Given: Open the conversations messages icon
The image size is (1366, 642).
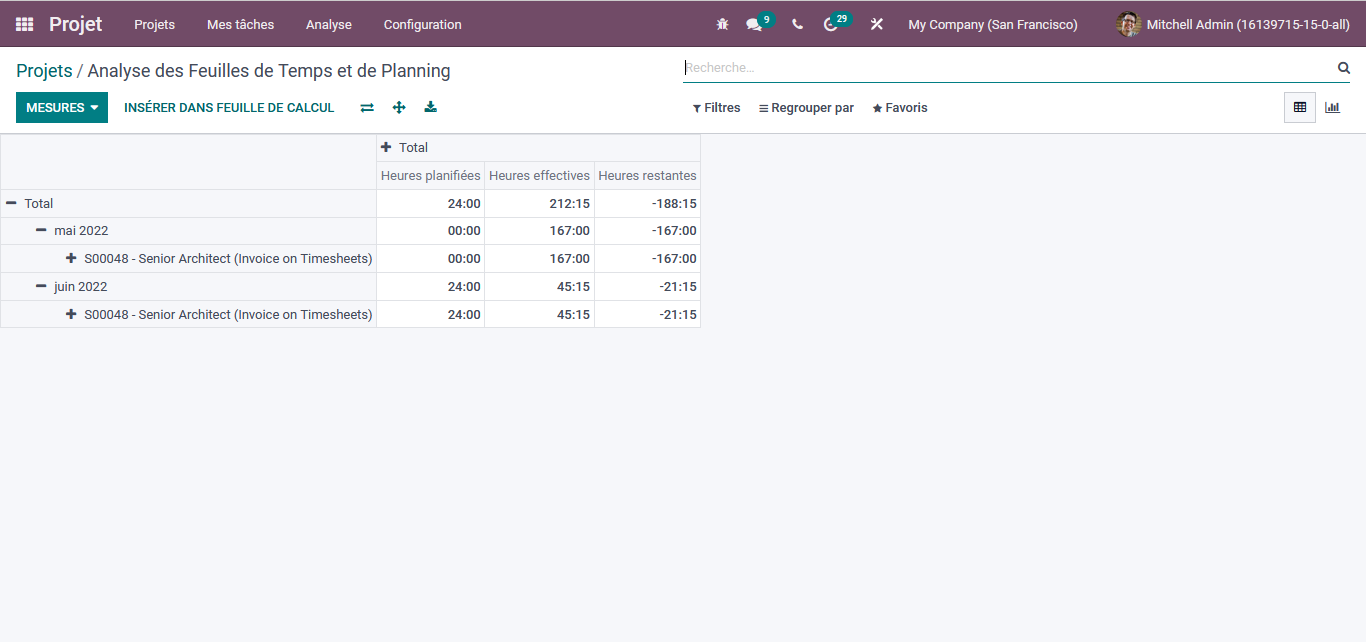Looking at the screenshot, I should tap(754, 24).
